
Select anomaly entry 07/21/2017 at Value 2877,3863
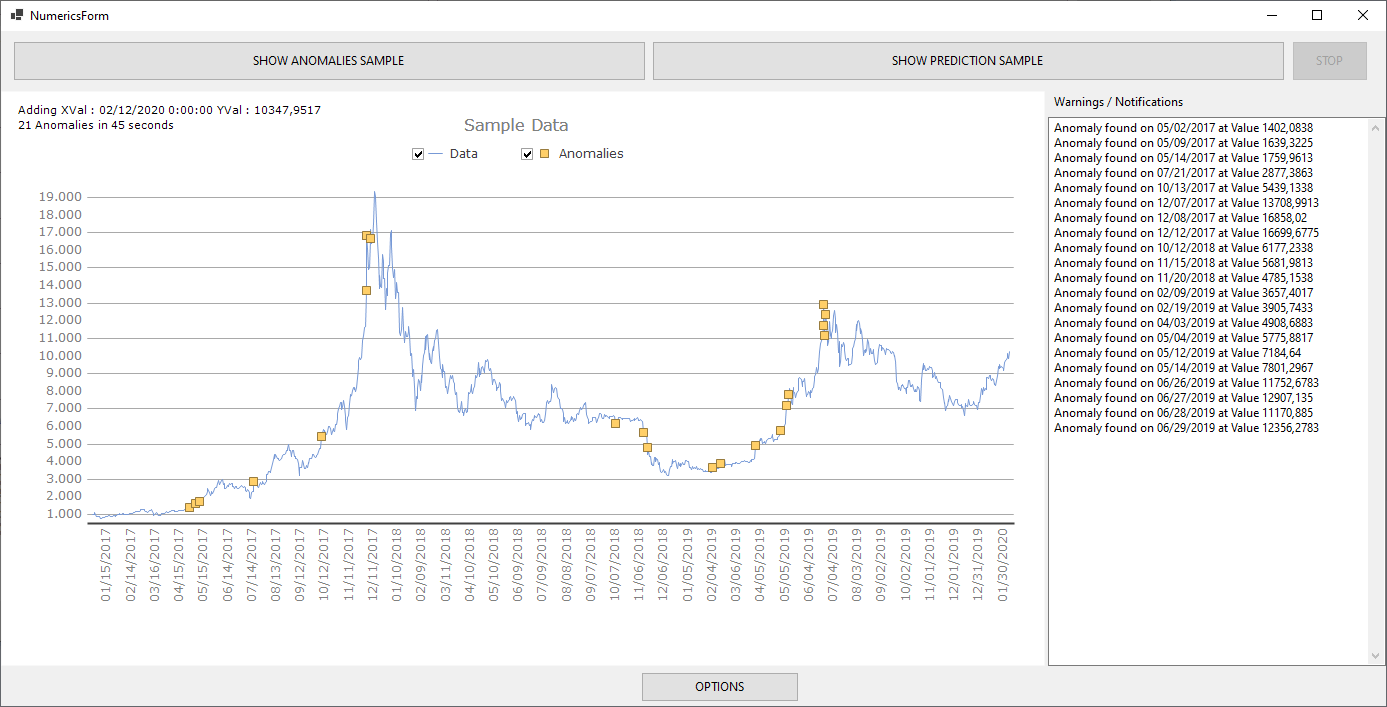tap(1183, 173)
